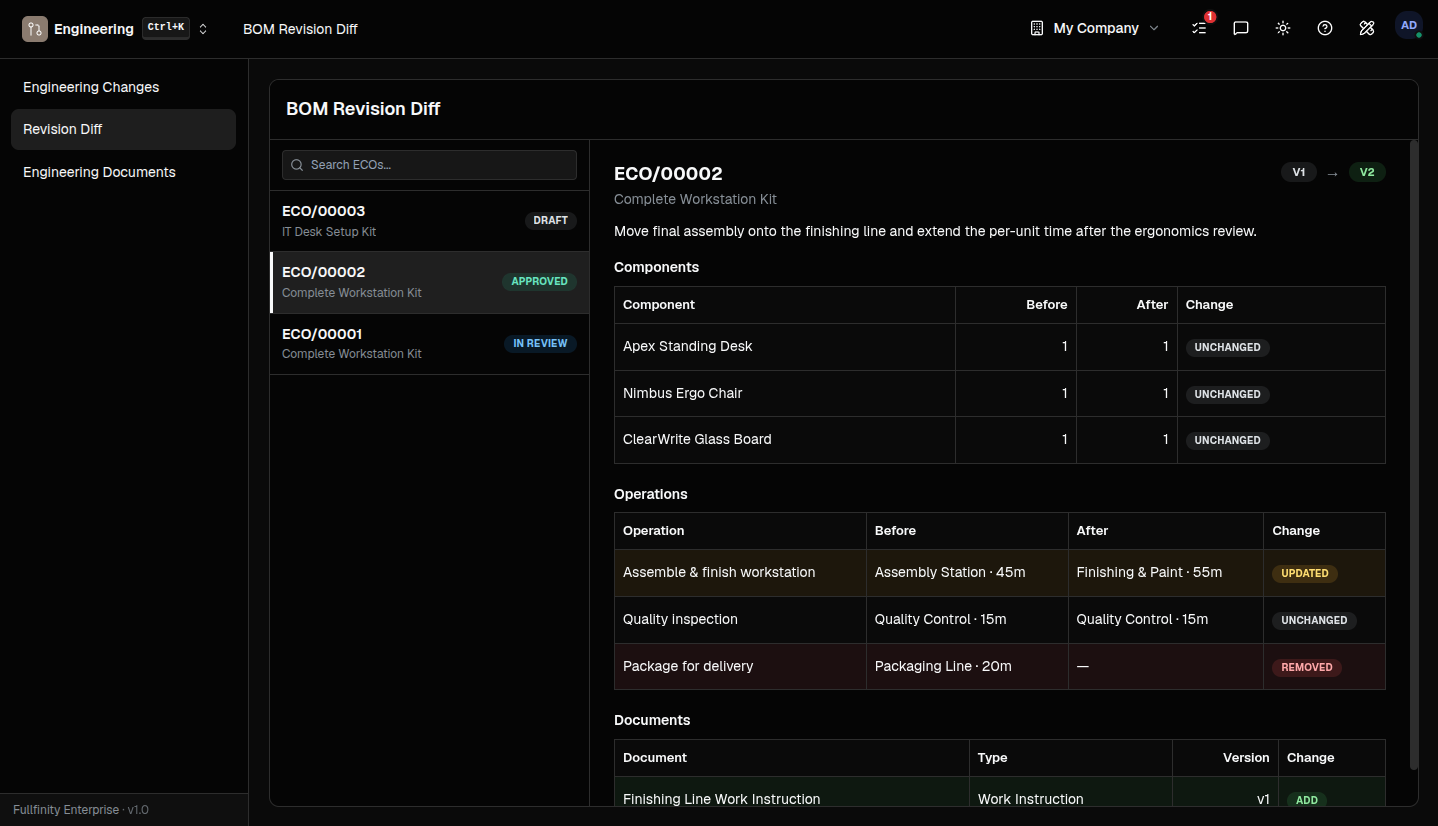Viewport: 1438px width, 826px height.
Task: Click the ClearWrite Glass Board component row
Action: (x=1000, y=440)
